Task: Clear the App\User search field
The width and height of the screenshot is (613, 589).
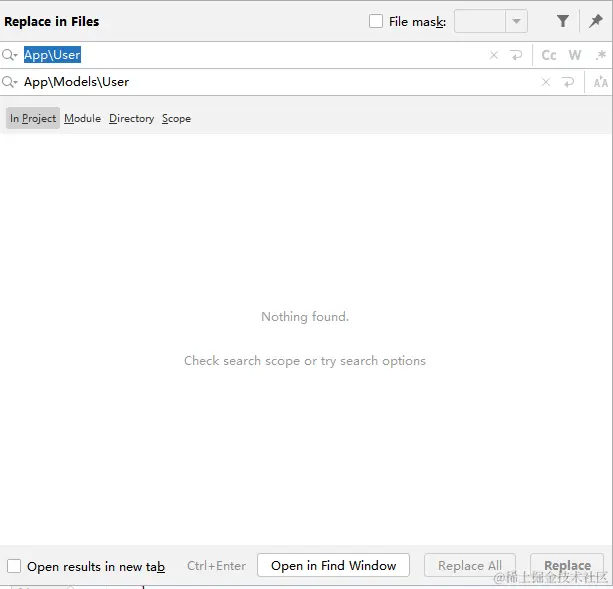Action: (494, 55)
